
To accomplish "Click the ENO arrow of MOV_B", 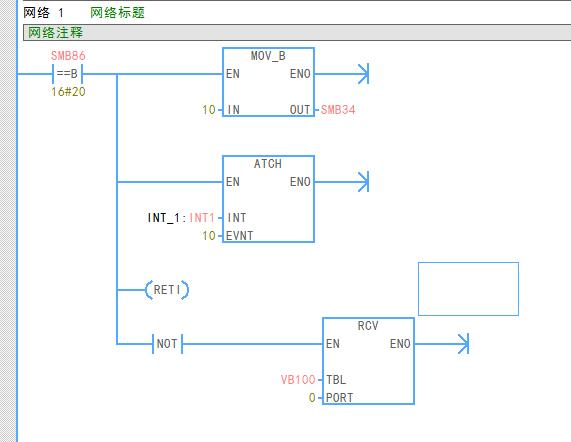I will [363, 74].
